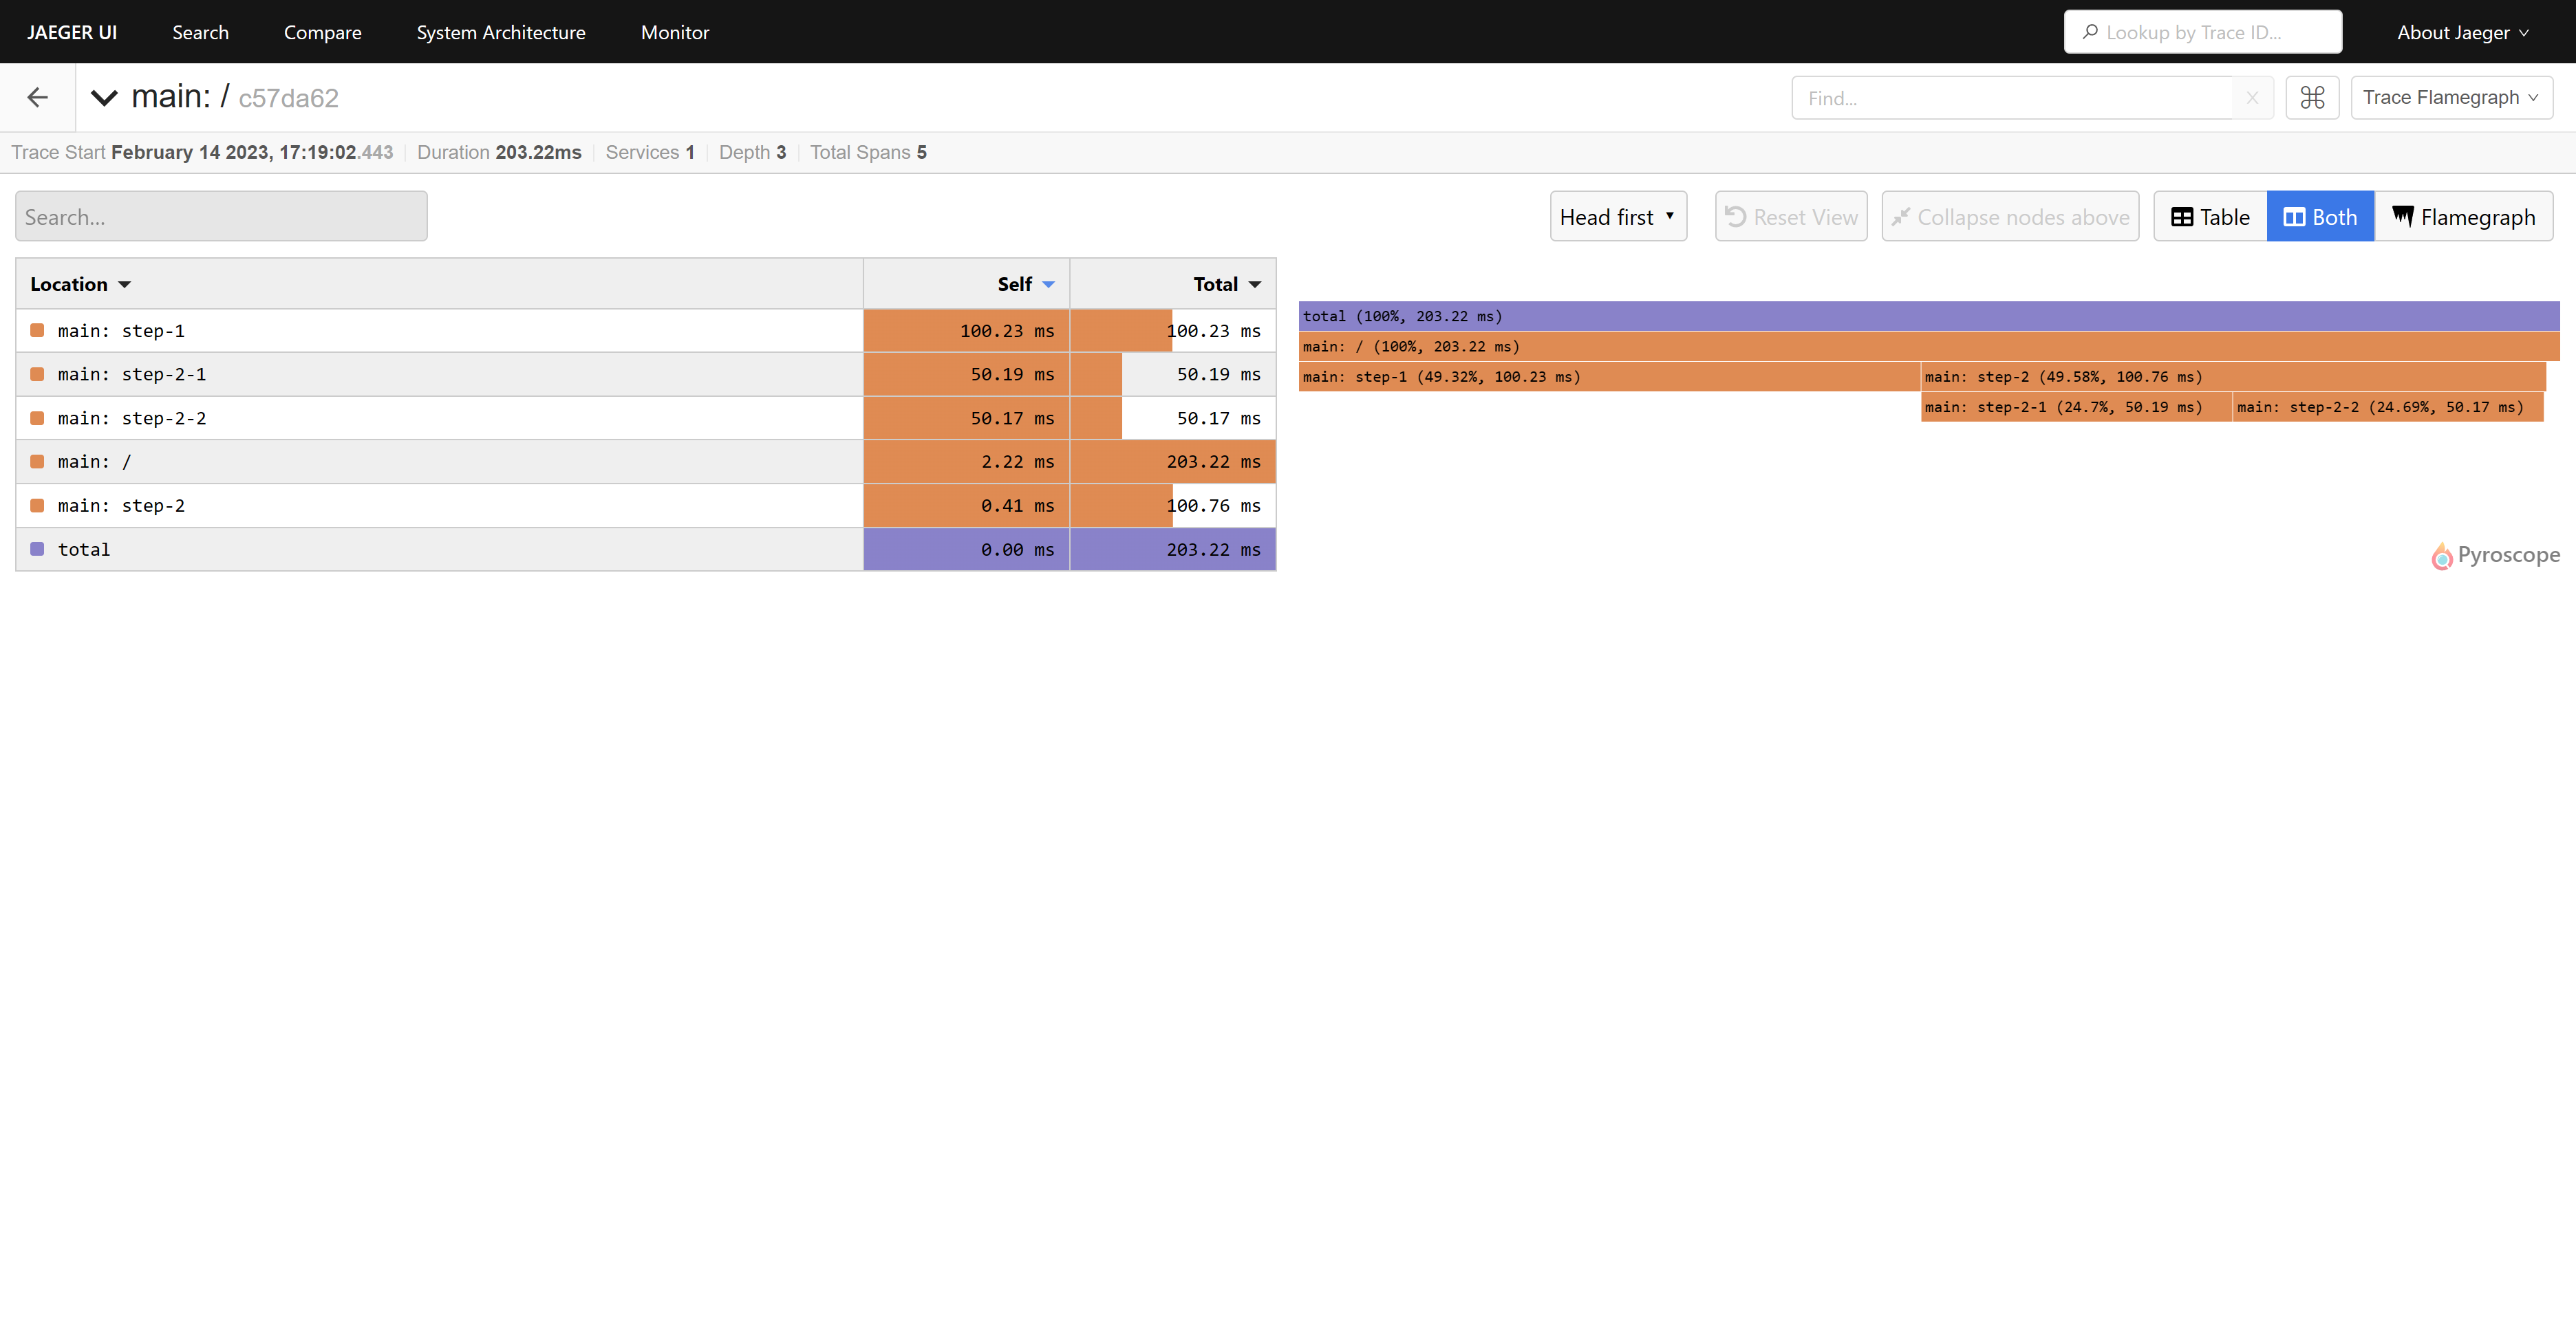The height and width of the screenshot is (1322, 2576).
Task: Select the main: step-2 table row
Action: tap(646, 505)
